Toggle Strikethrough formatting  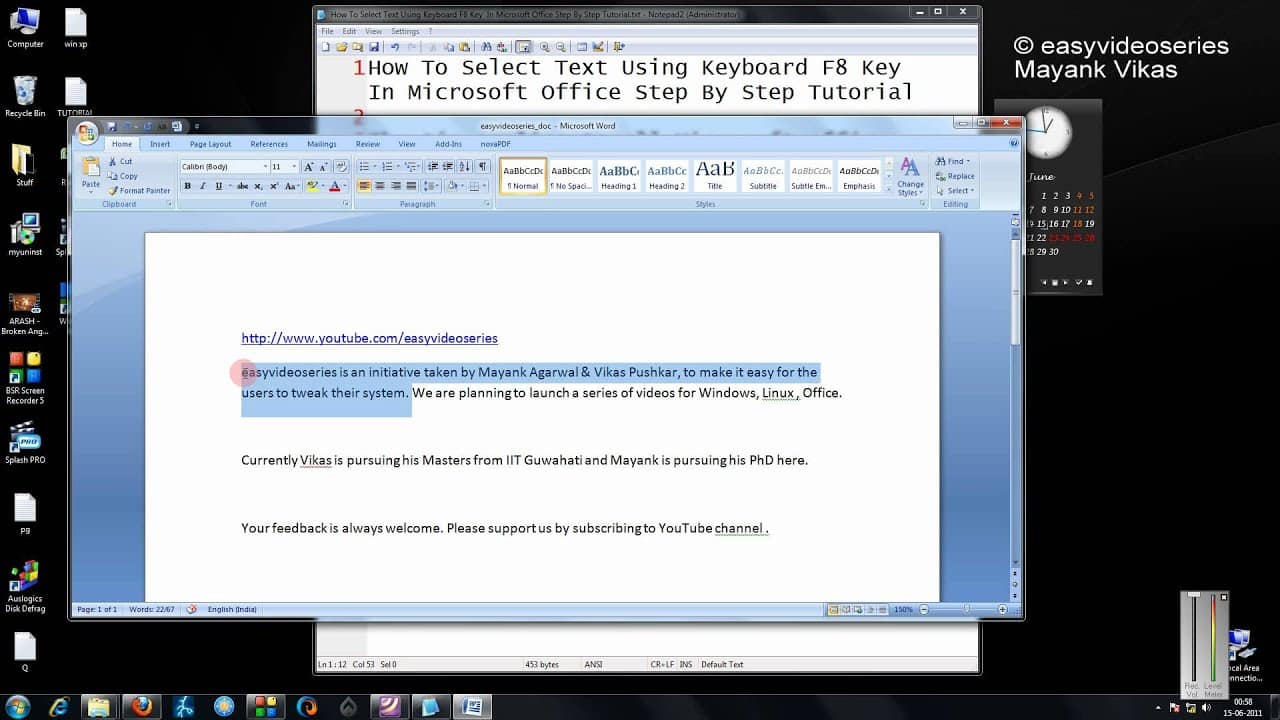241,186
